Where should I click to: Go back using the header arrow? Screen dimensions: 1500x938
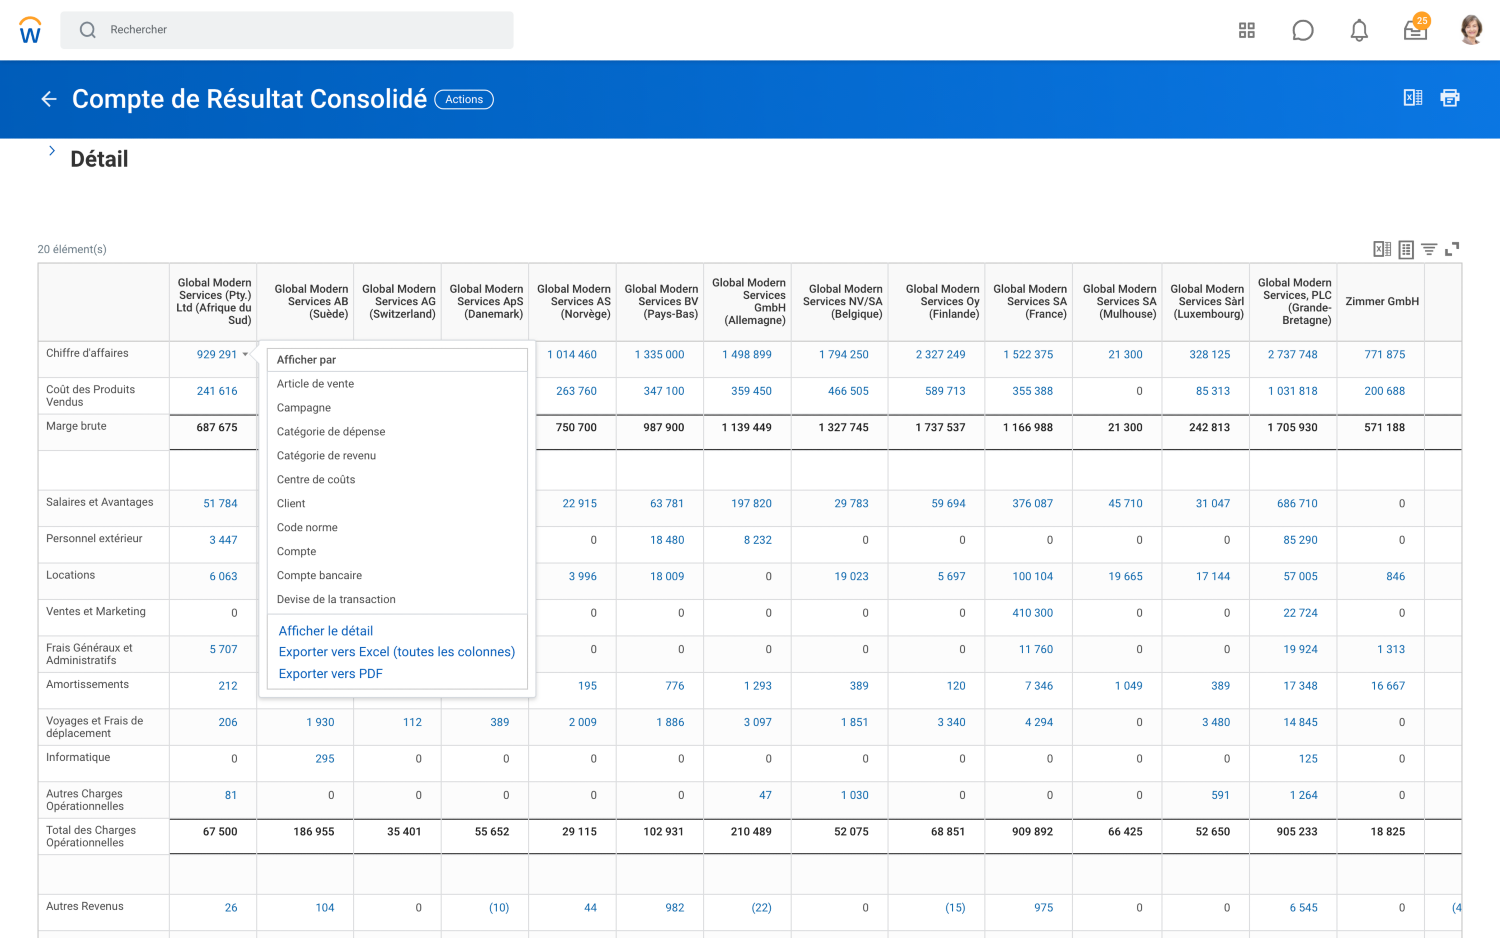point(48,99)
